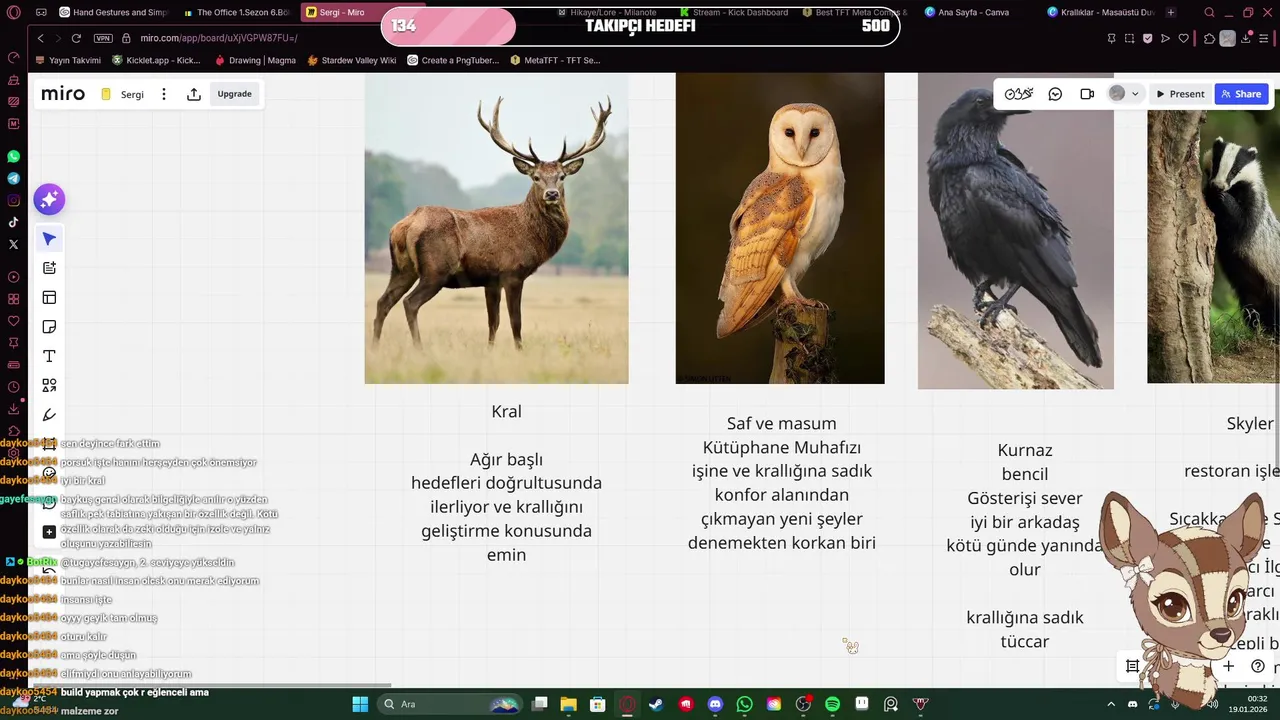This screenshot has height=720, width=1280.
Task: Open the Miro AI sparkle assistant
Action: [x=49, y=199]
